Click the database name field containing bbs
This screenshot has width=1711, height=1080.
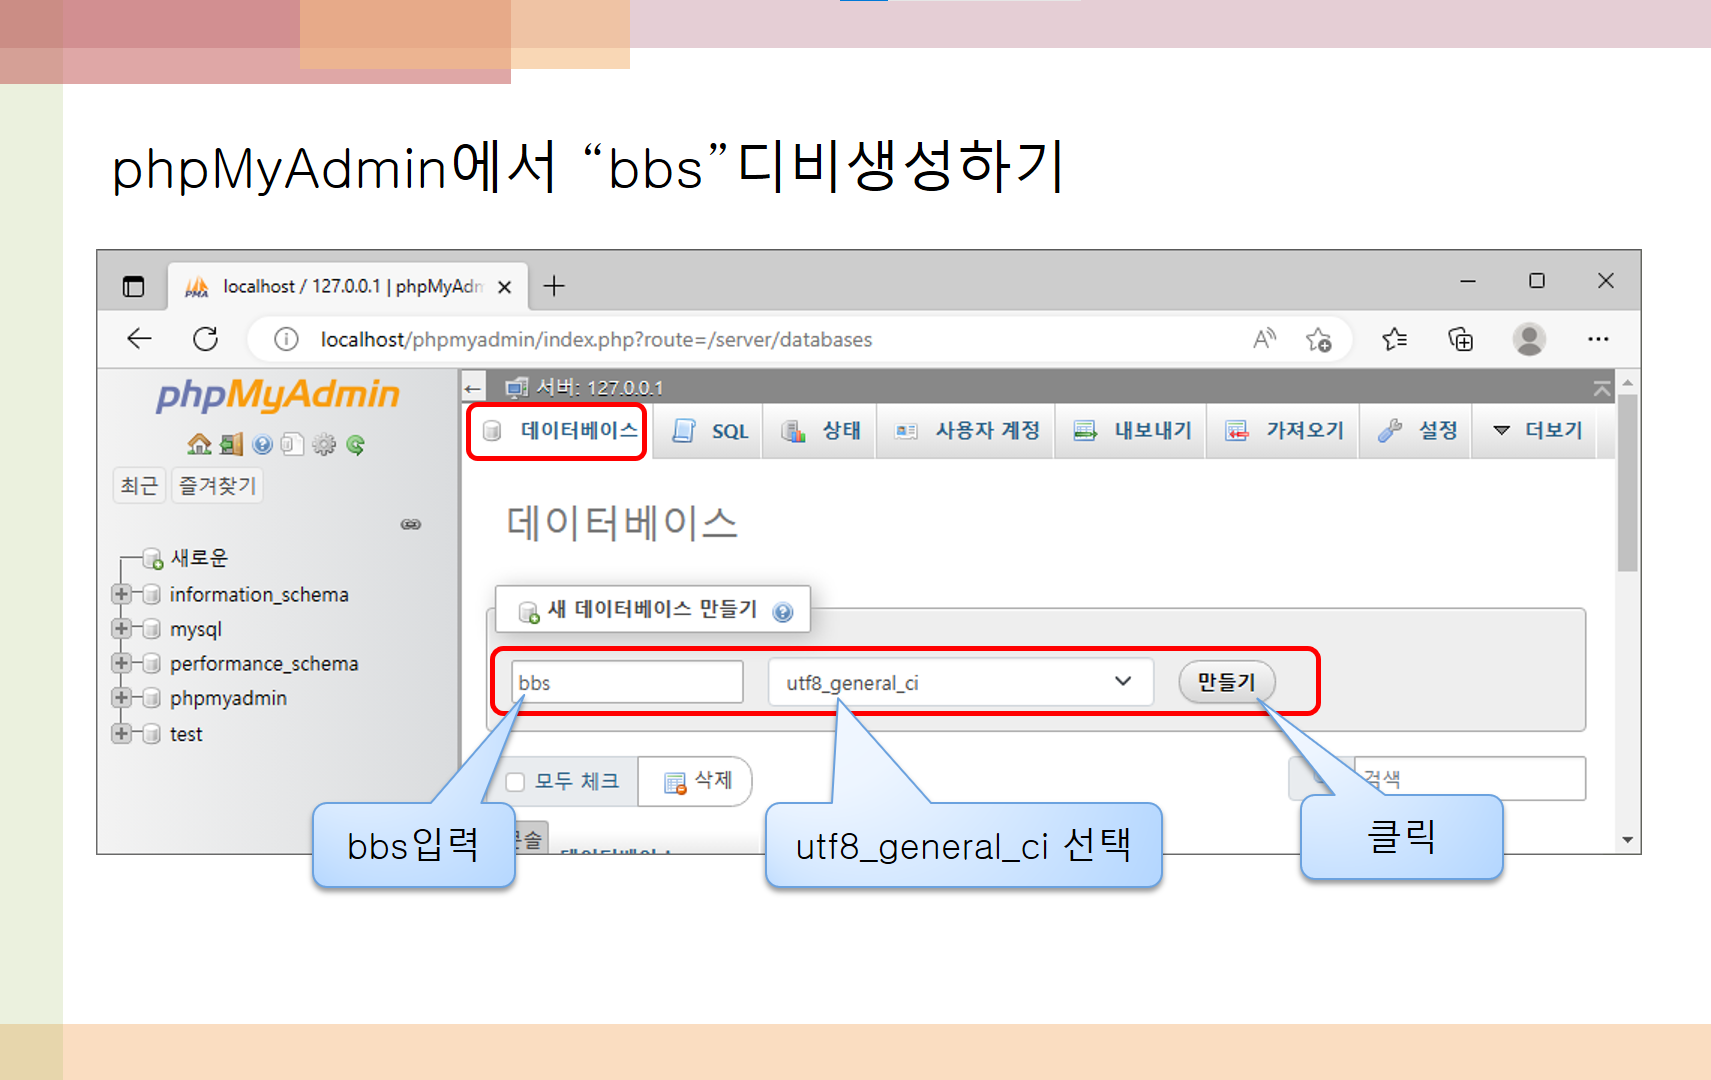point(627,682)
